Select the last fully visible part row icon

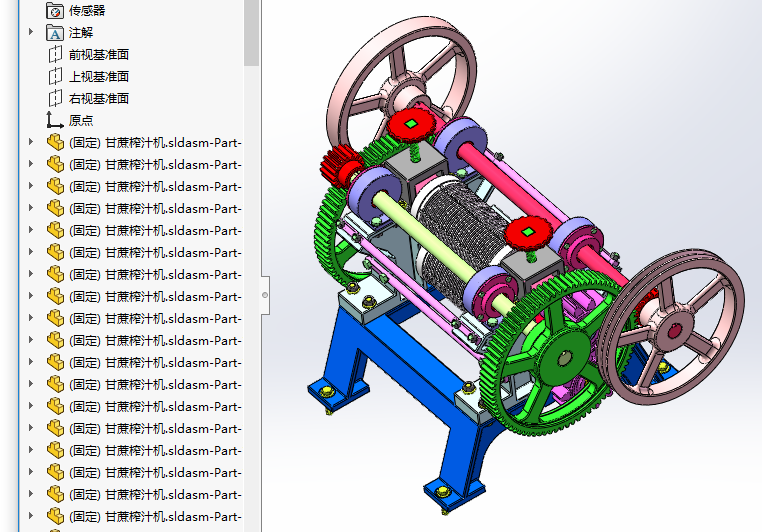click(55, 516)
